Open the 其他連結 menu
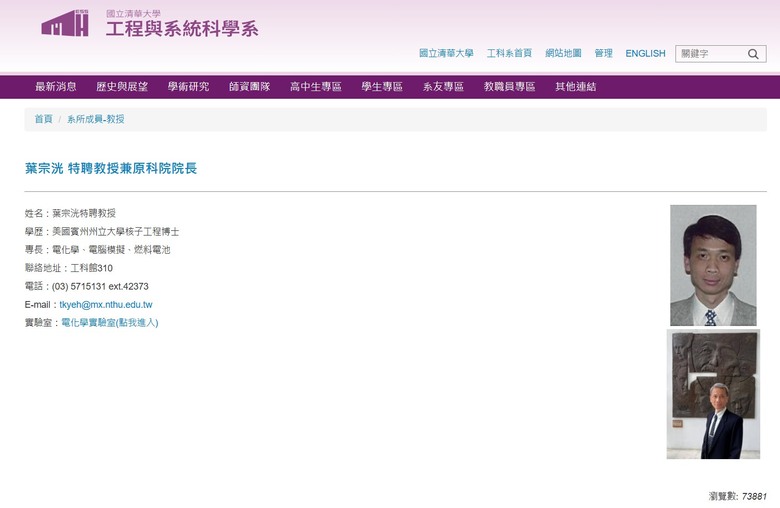Viewport: 780px width, 508px height. click(x=576, y=87)
